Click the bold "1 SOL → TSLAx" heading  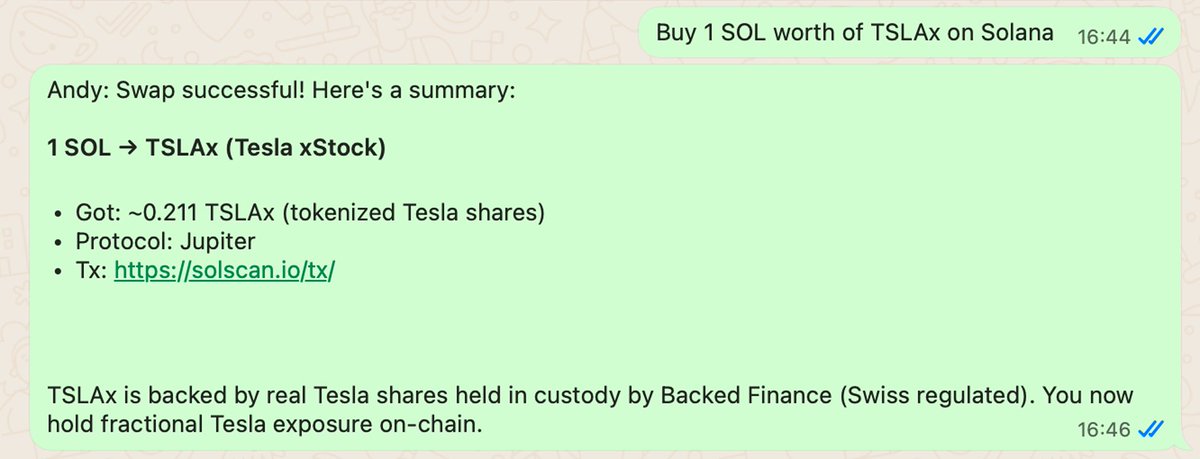click(x=216, y=149)
